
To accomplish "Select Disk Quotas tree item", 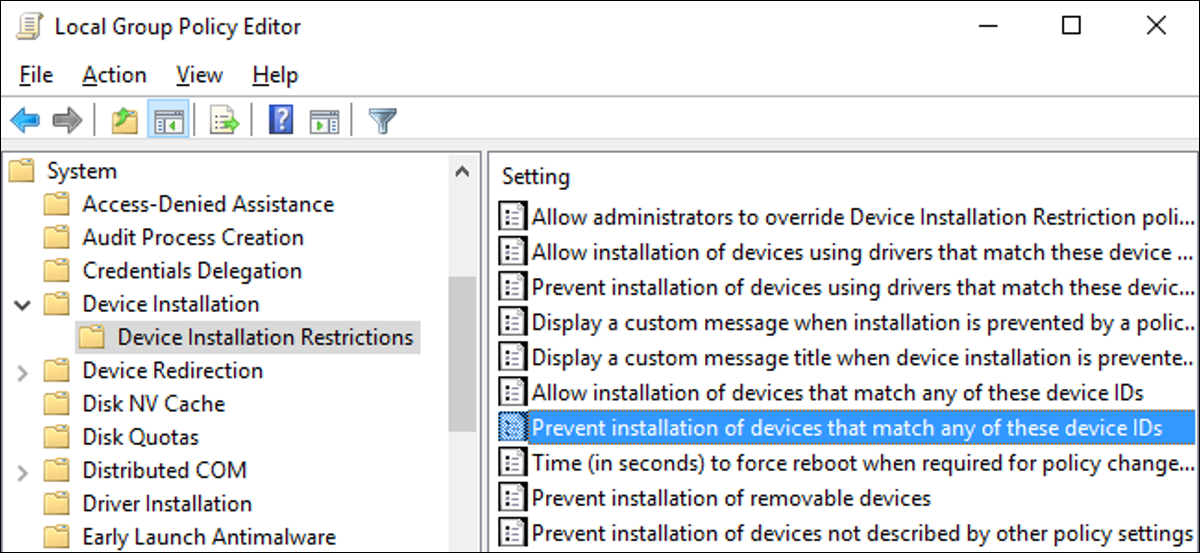I will pyautogui.click(x=141, y=437).
